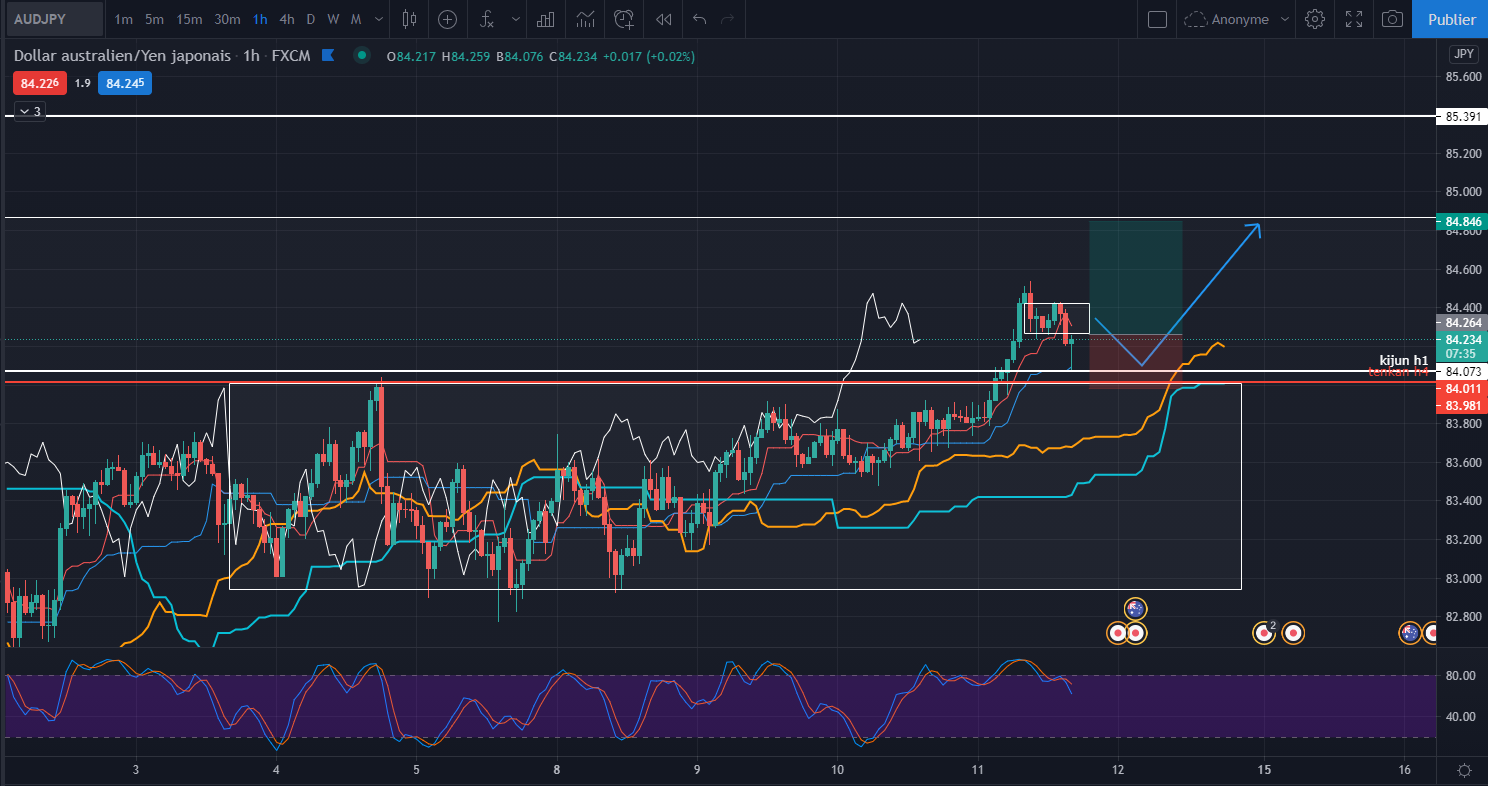Open the Japan event right of the 2 badge

pyautogui.click(x=1293, y=632)
